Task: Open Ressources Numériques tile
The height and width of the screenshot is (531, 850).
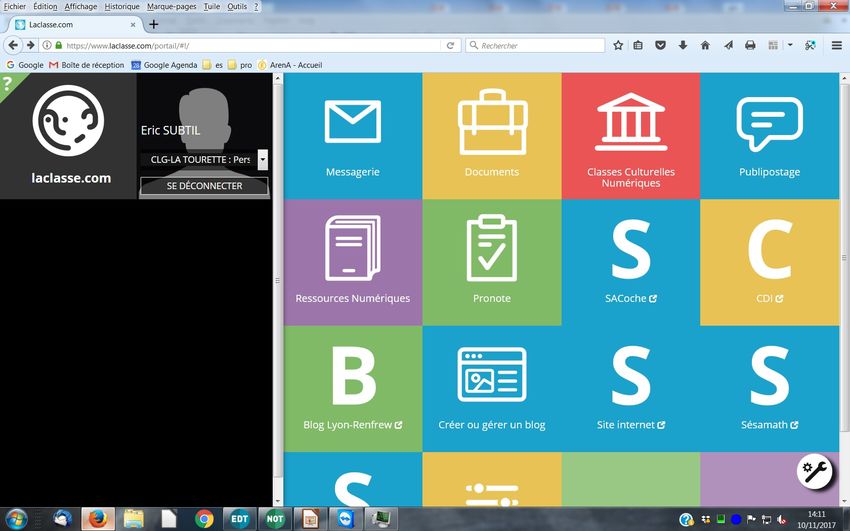Action: point(353,262)
